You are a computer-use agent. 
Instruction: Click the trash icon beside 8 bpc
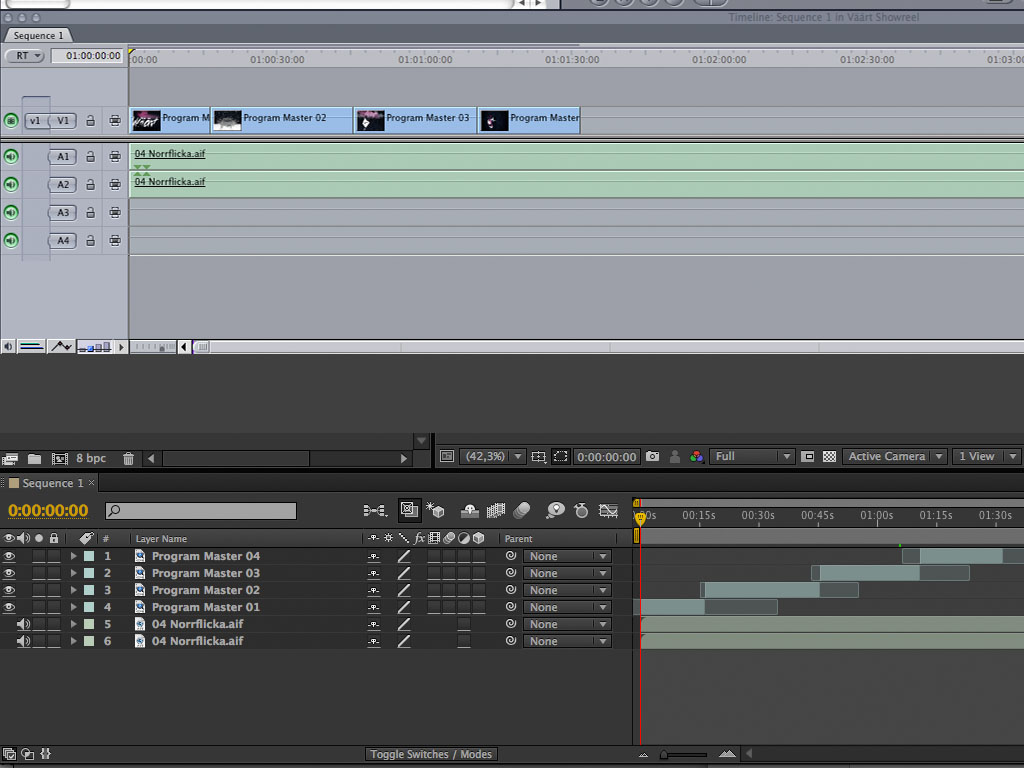tap(128, 459)
